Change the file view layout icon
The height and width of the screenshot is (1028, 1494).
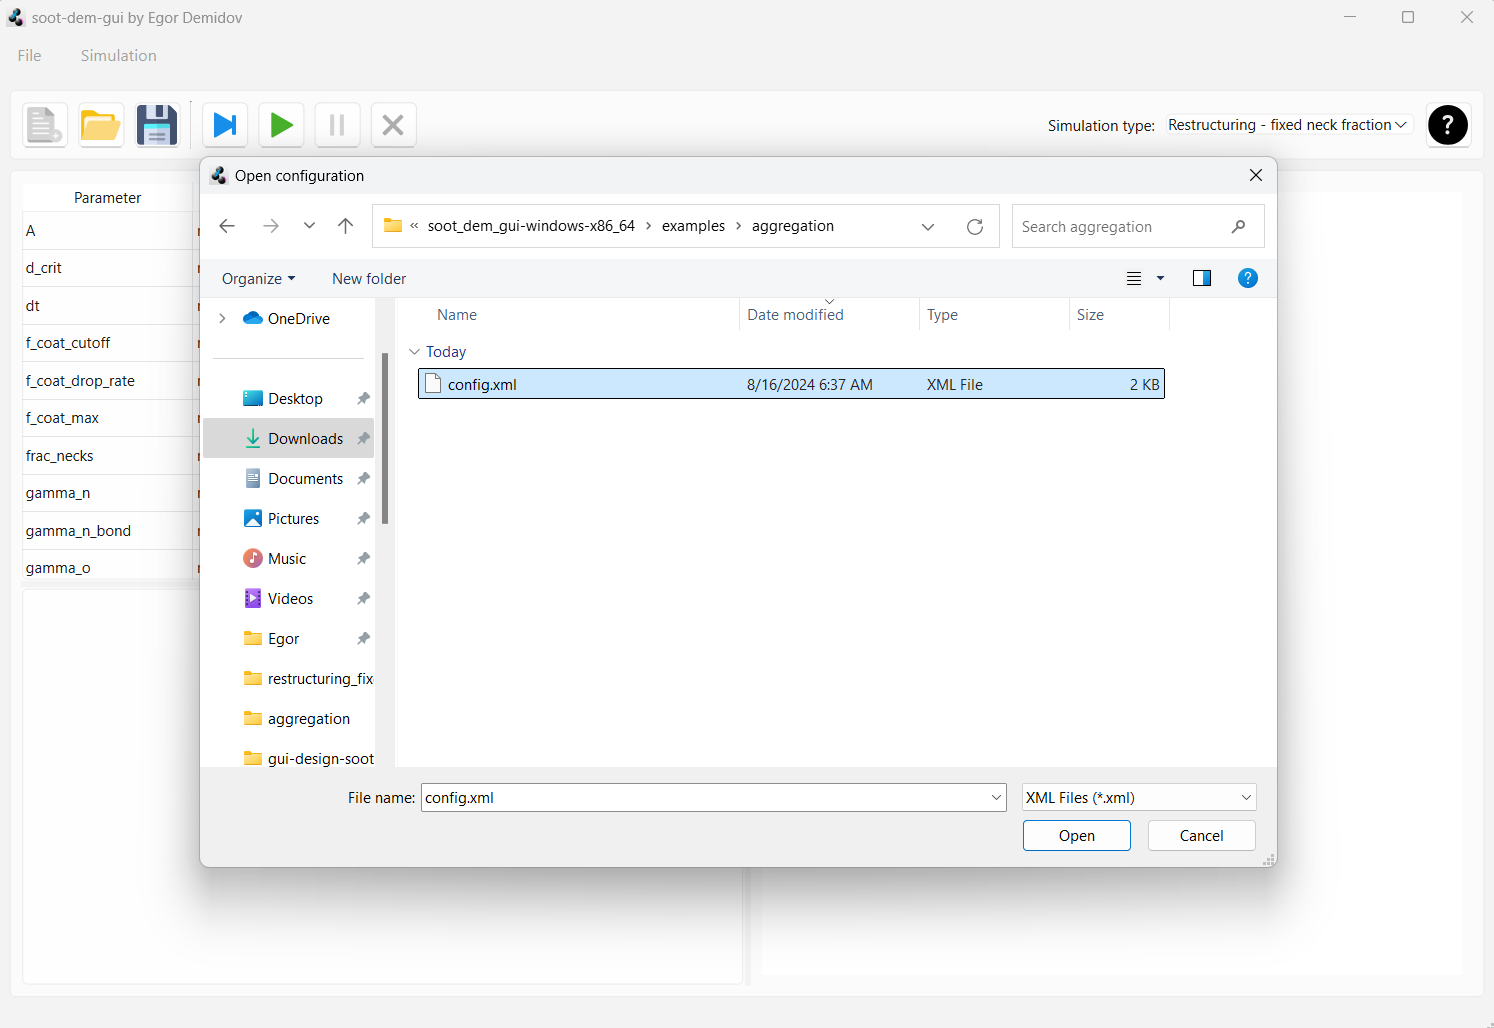pyautogui.click(x=1134, y=279)
